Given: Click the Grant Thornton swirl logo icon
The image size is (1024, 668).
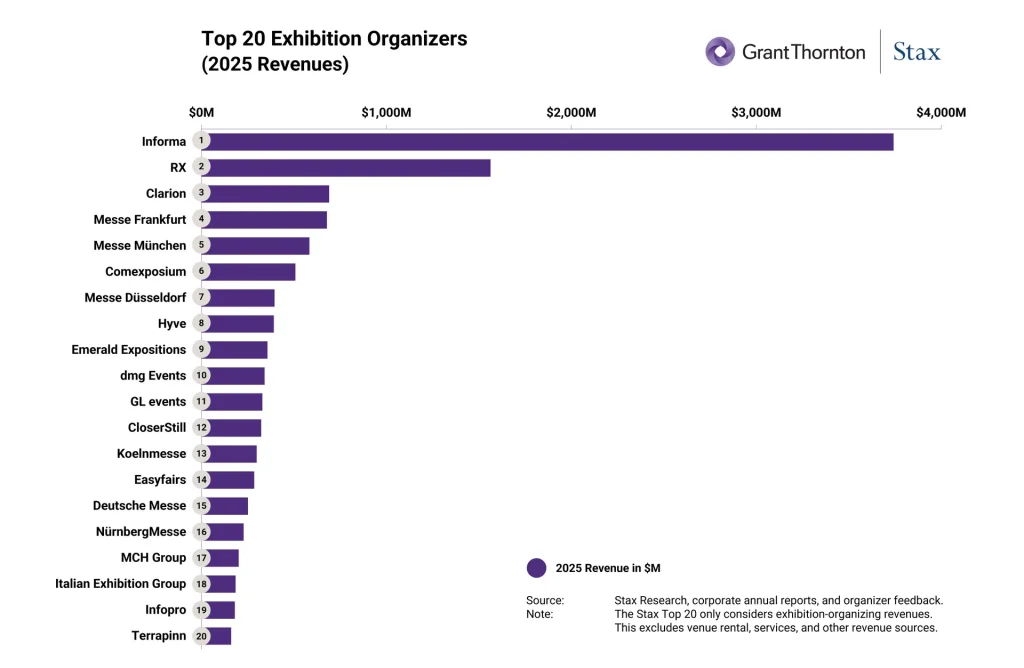Looking at the screenshot, I should [x=720, y=52].
